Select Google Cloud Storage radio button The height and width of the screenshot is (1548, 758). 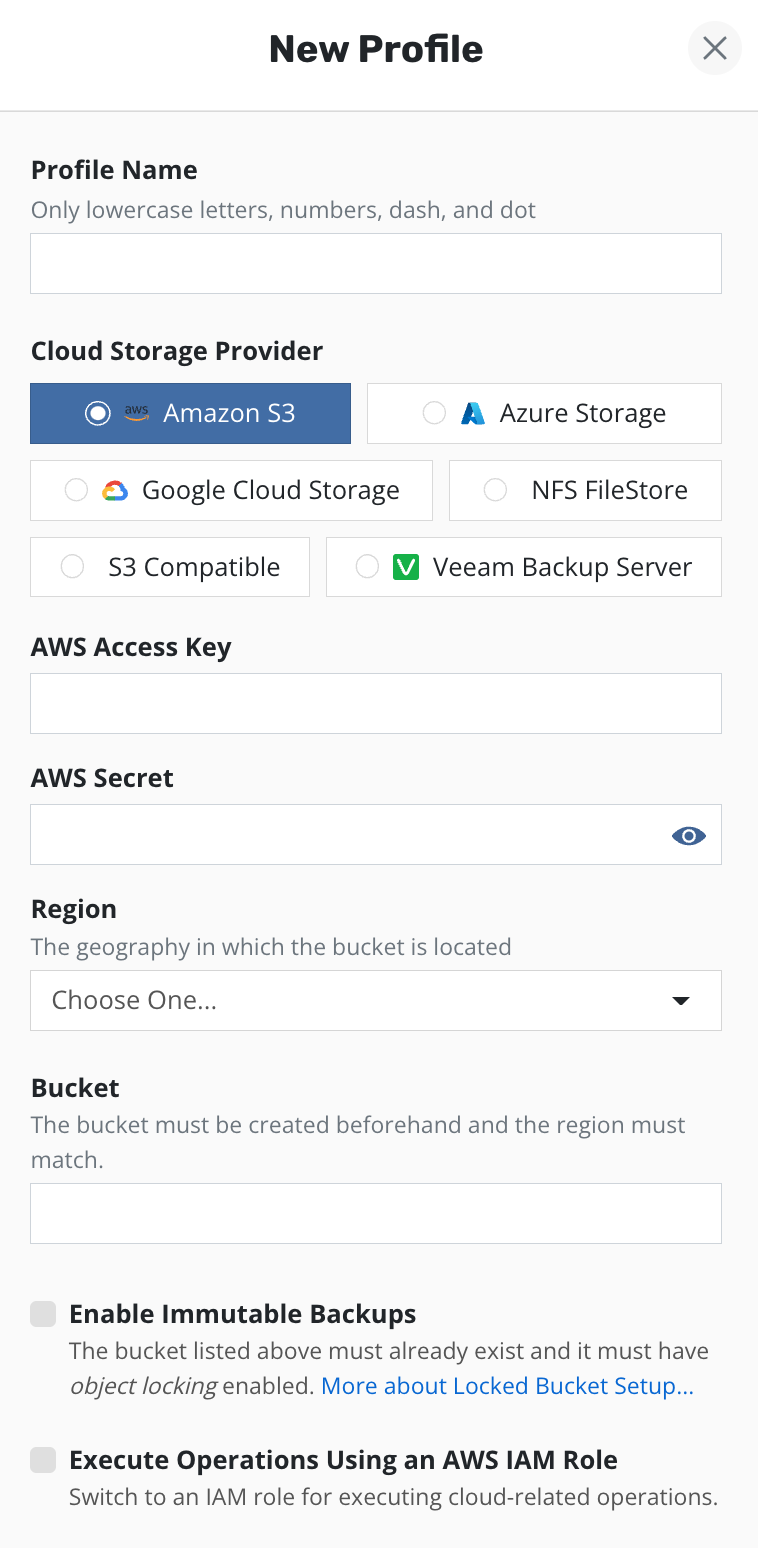coord(76,491)
